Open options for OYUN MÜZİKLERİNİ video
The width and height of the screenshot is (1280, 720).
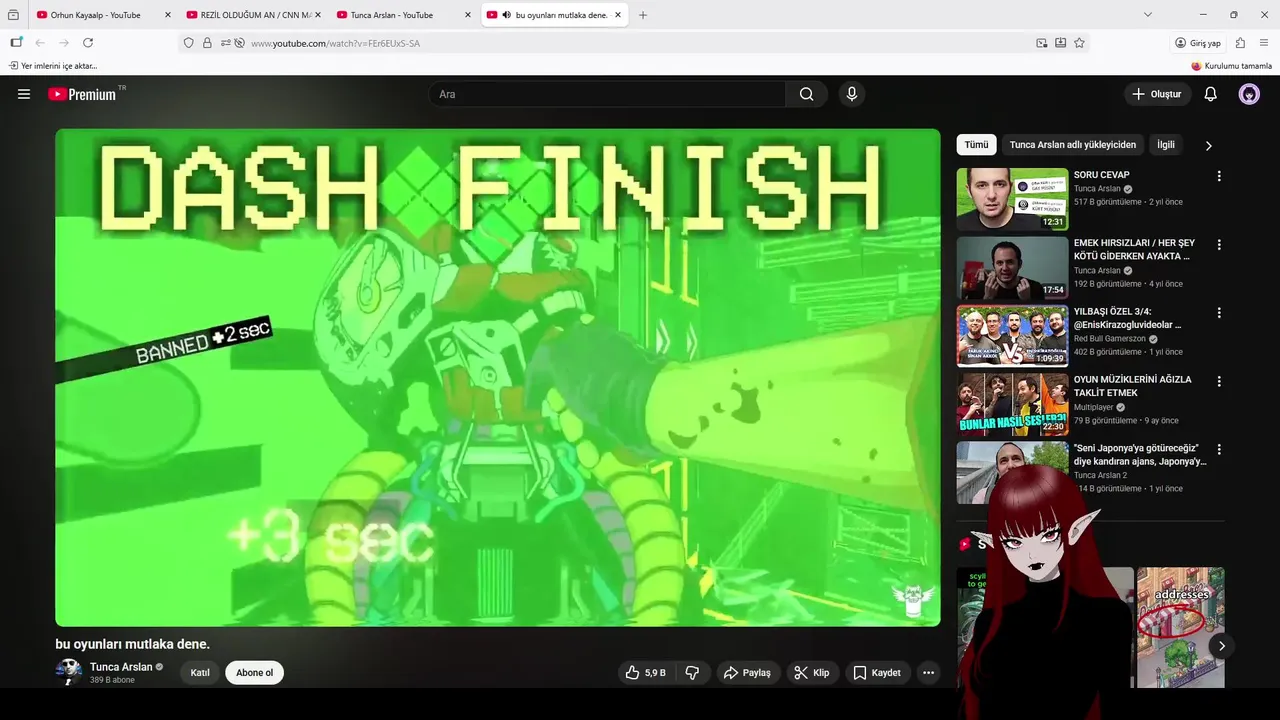tap(1218, 381)
